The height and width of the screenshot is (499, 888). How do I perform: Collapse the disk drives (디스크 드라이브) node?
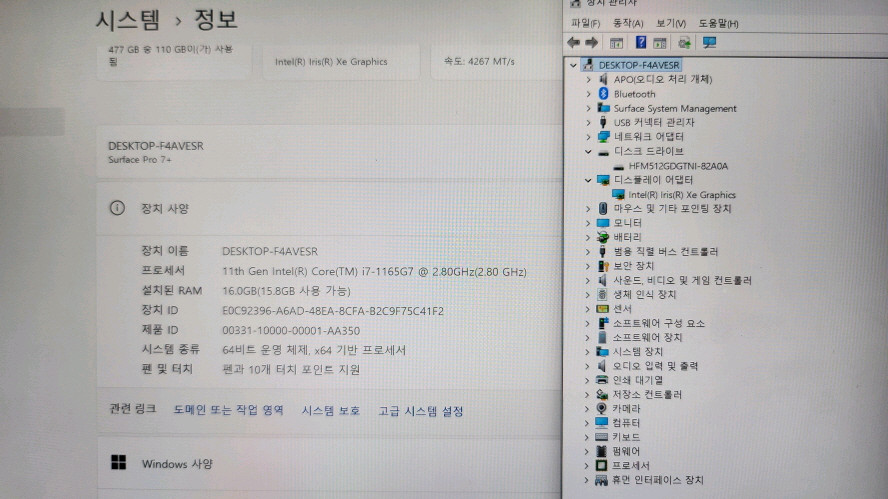(588, 151)
